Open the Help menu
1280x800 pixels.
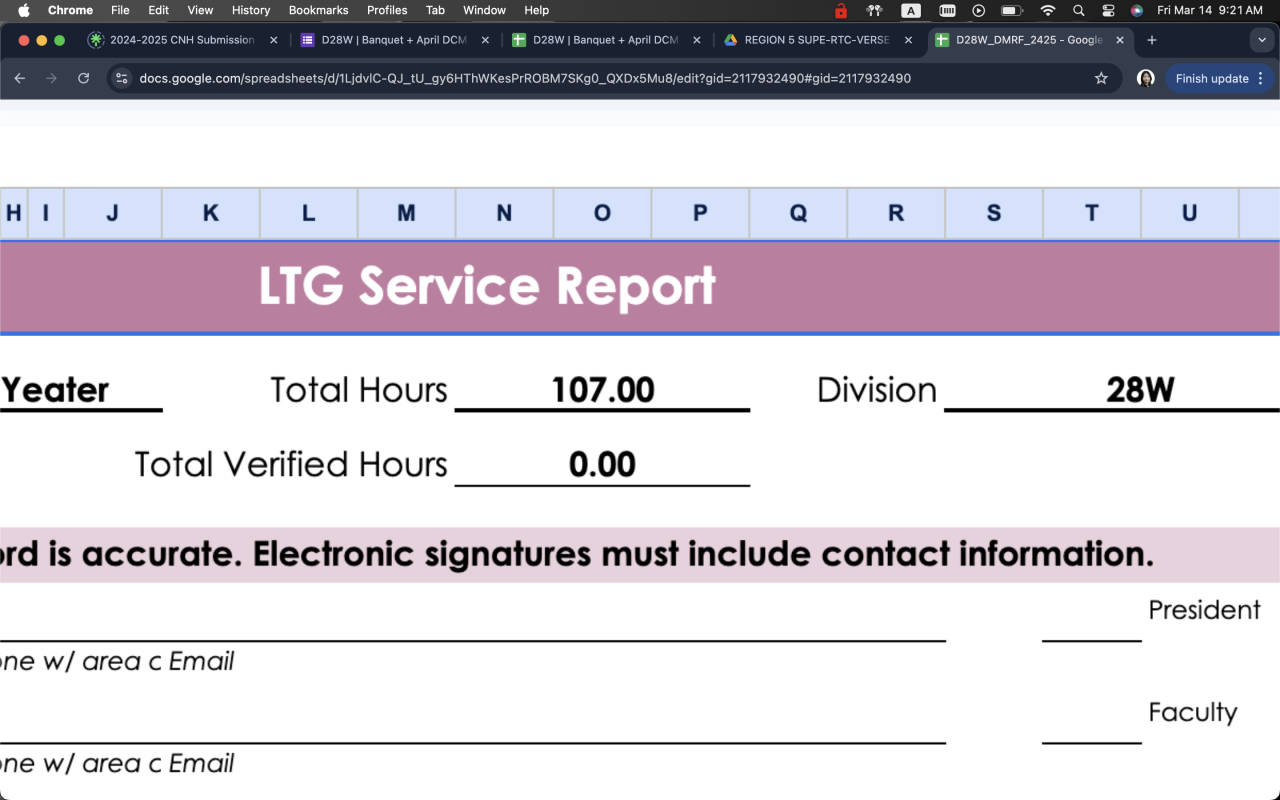[537, 10]
